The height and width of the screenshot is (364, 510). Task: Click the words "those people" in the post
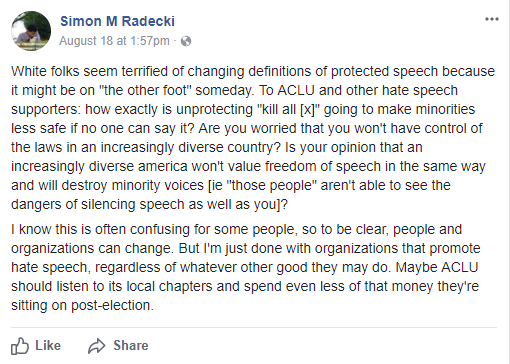271,185
